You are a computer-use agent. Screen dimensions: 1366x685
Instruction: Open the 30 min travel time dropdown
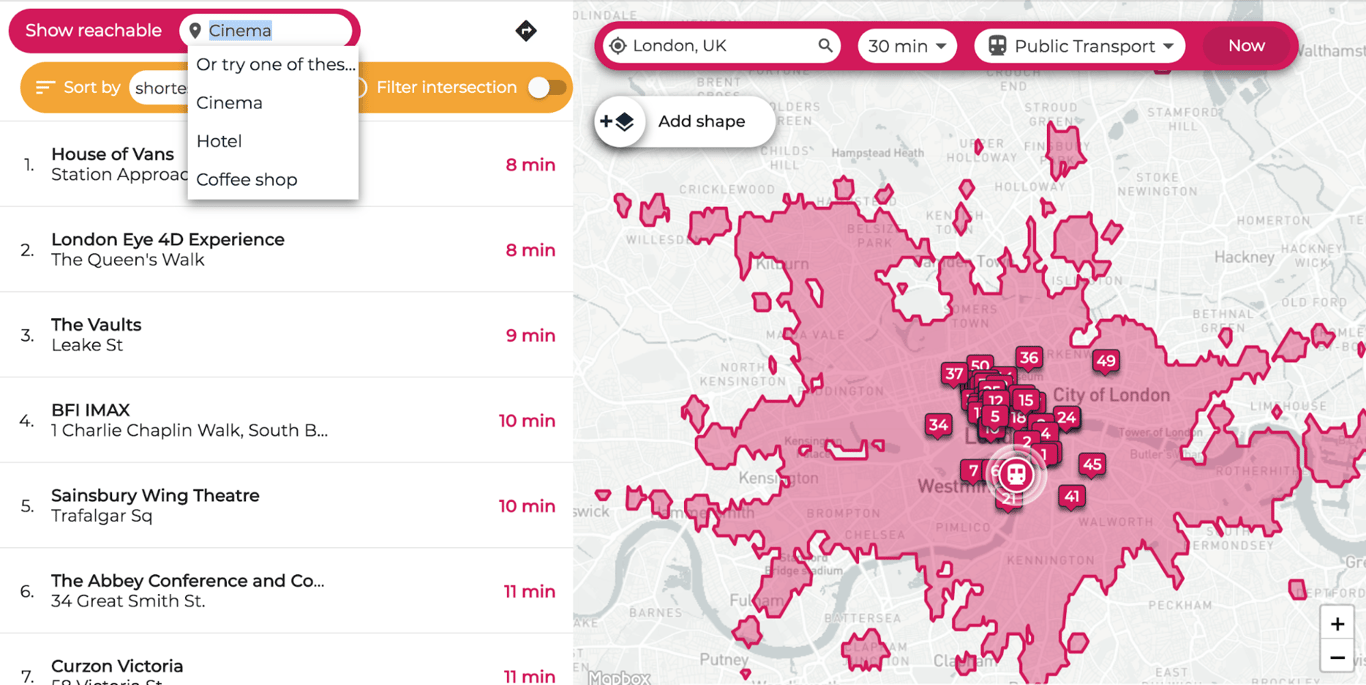(907, 46)
